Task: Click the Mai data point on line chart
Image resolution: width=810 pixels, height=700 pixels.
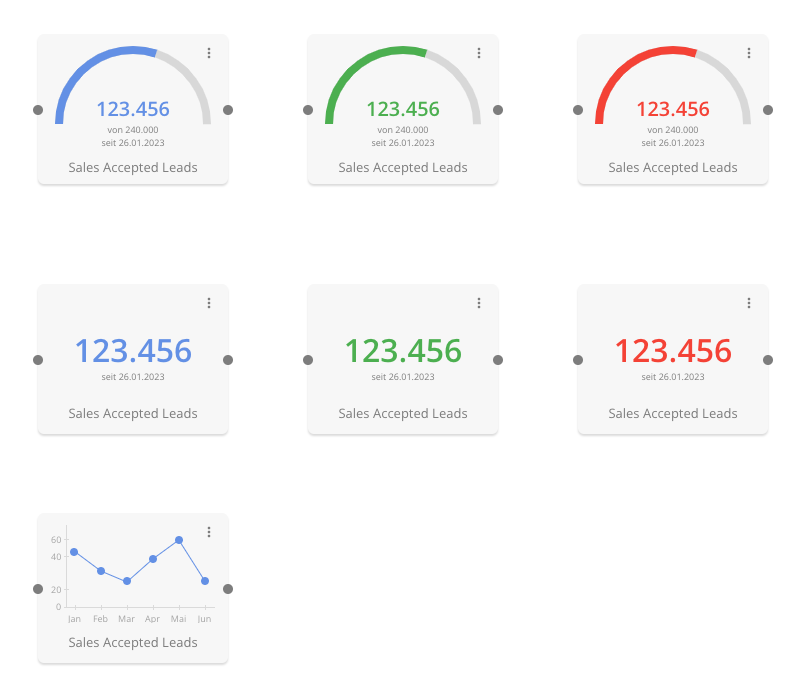Action: pyautogui.click(x=179, y=540)
